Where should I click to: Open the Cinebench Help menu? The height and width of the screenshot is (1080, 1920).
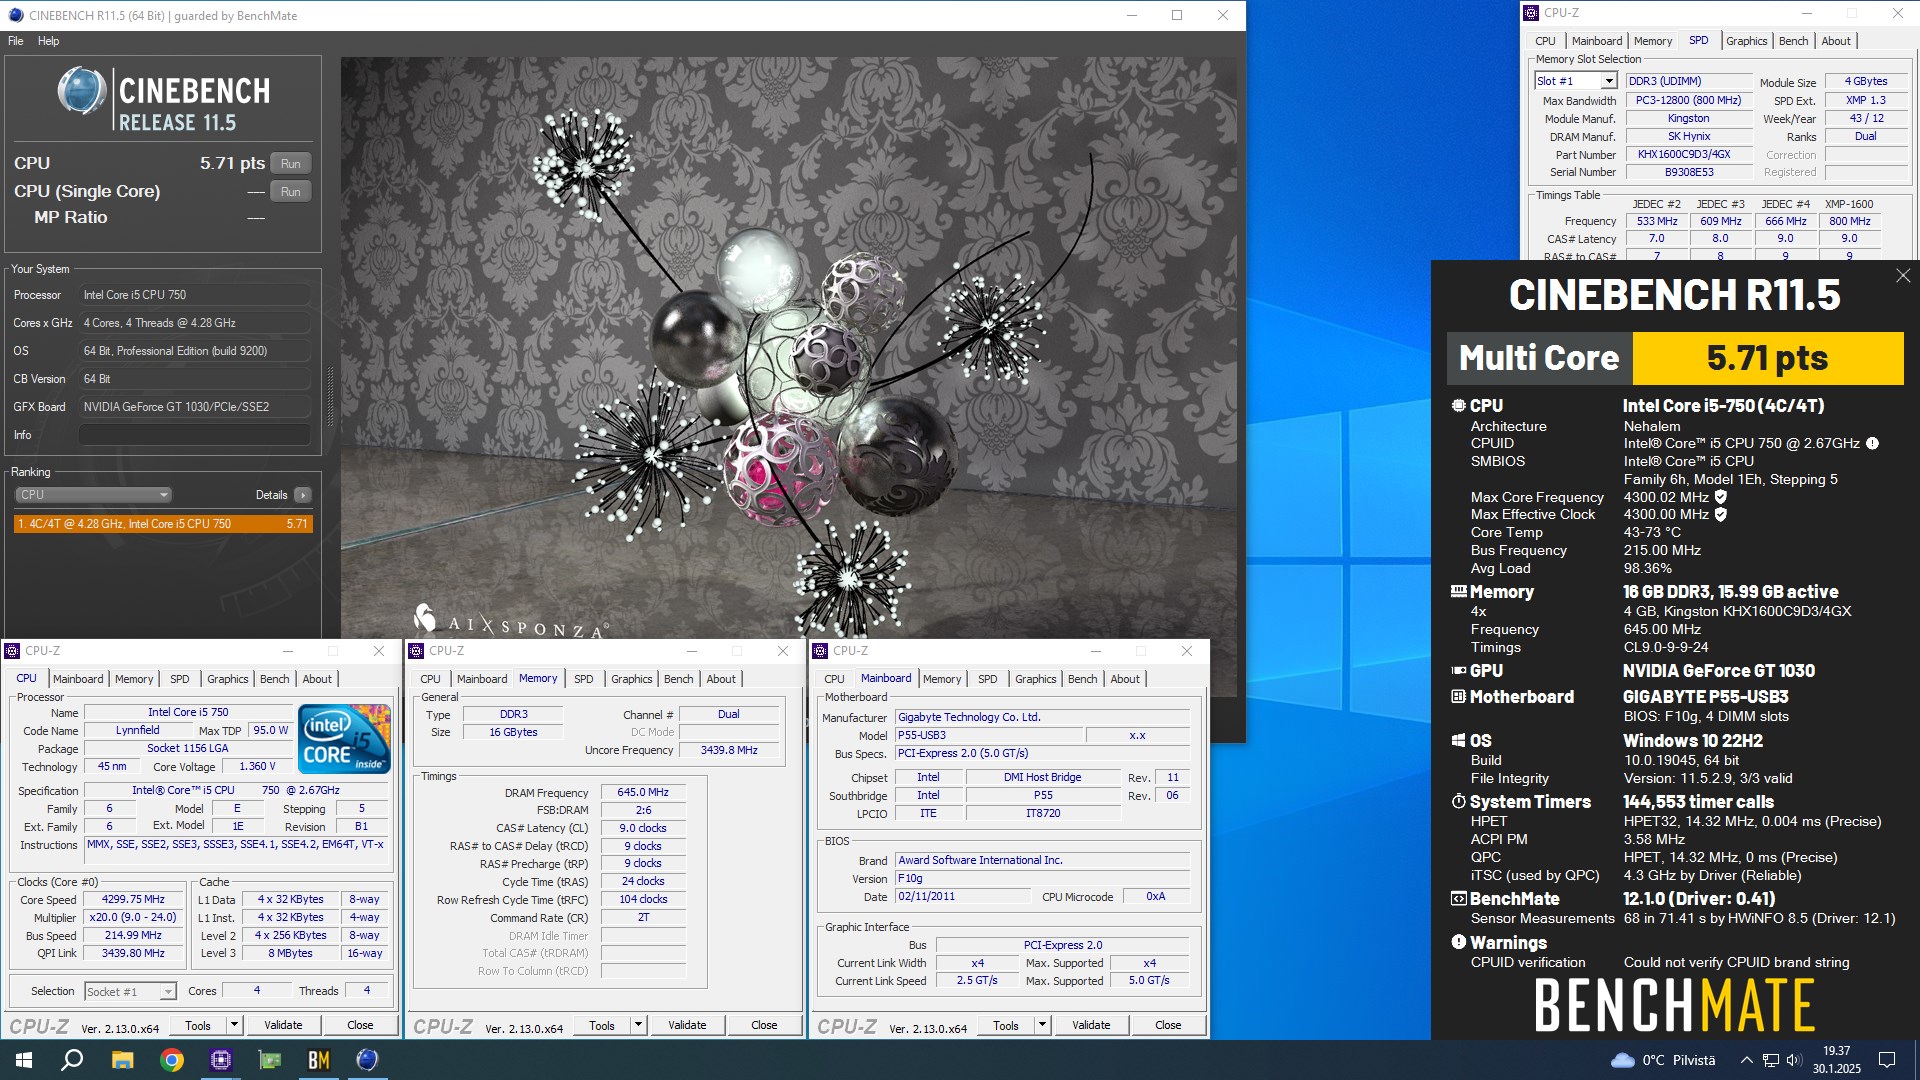click(49, 41)
